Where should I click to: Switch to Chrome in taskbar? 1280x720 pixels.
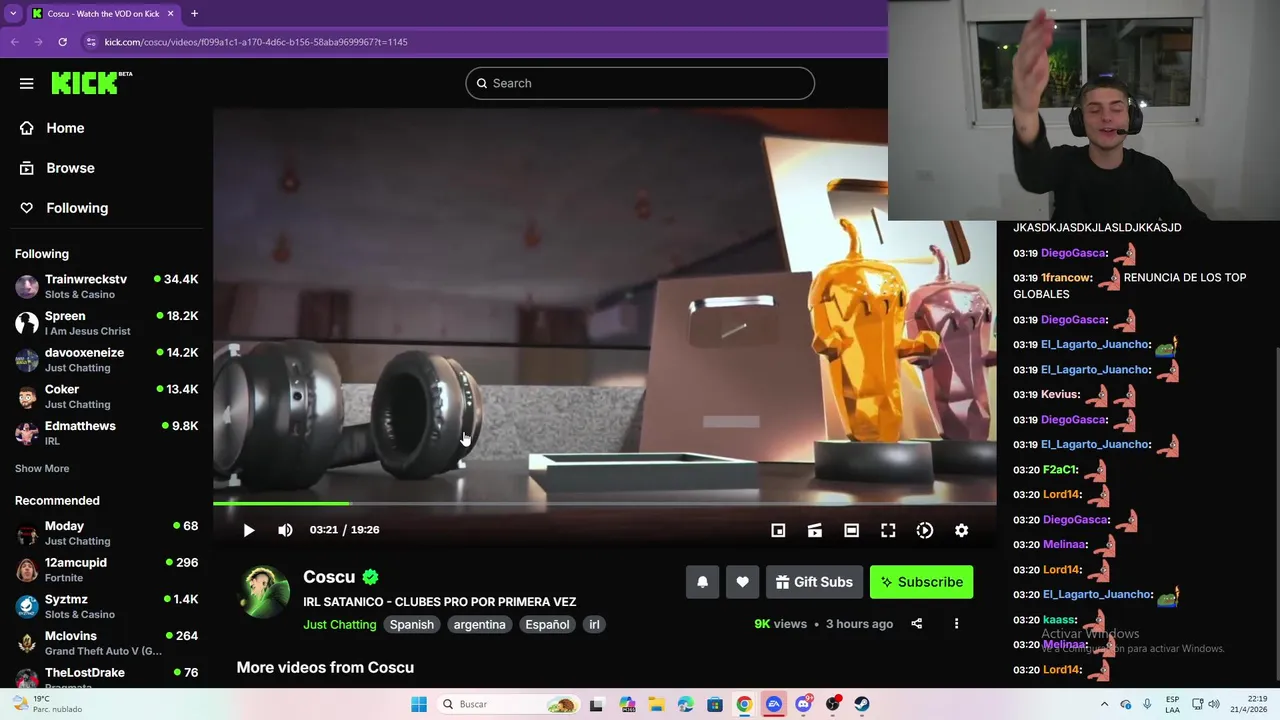pos(744,704)
